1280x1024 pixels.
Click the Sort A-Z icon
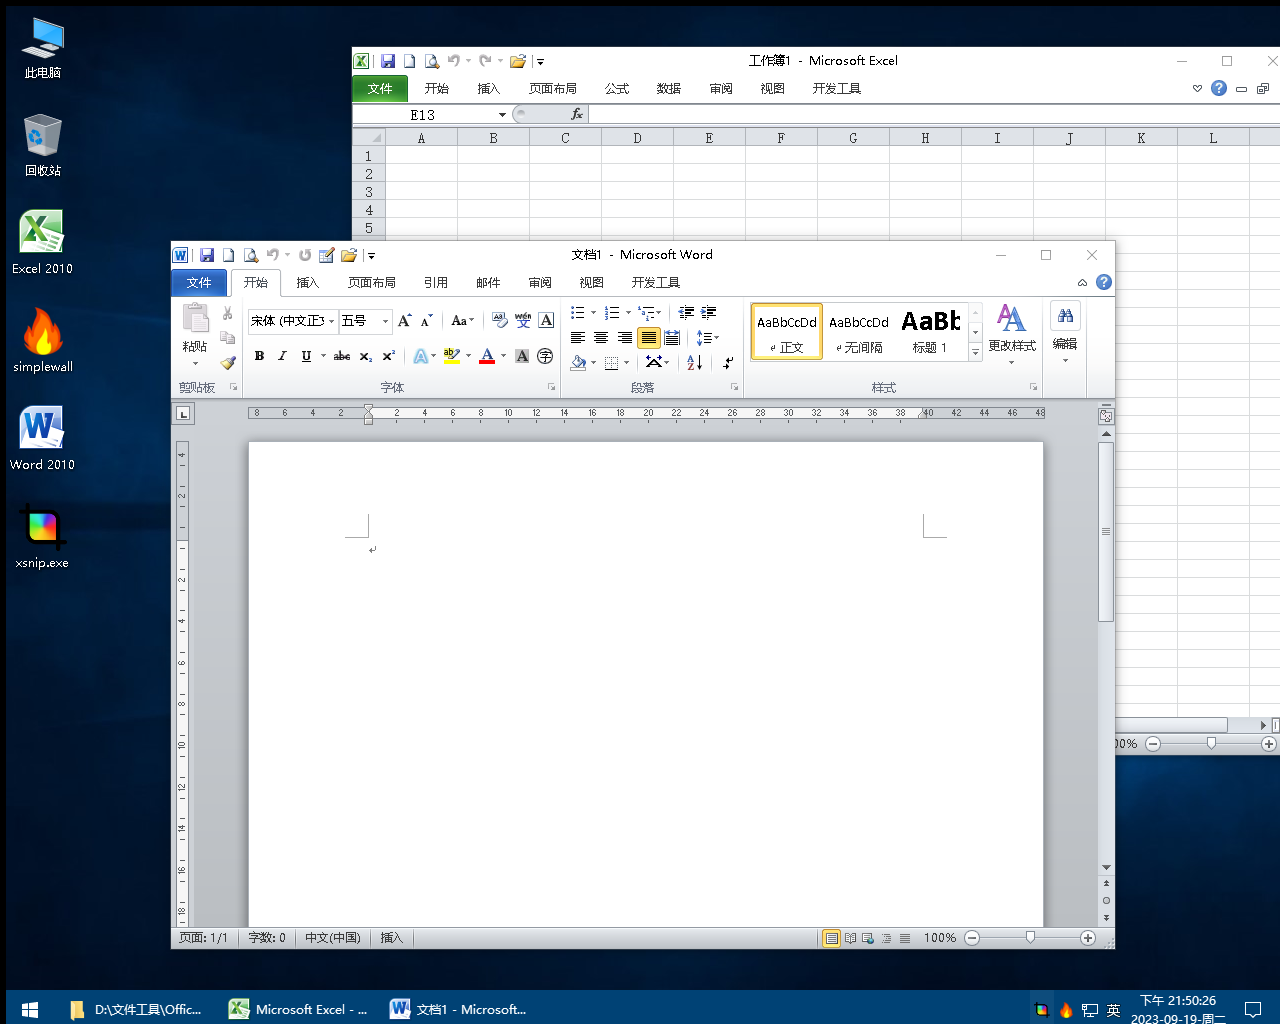pyautogui.click(x=695, y=362)
